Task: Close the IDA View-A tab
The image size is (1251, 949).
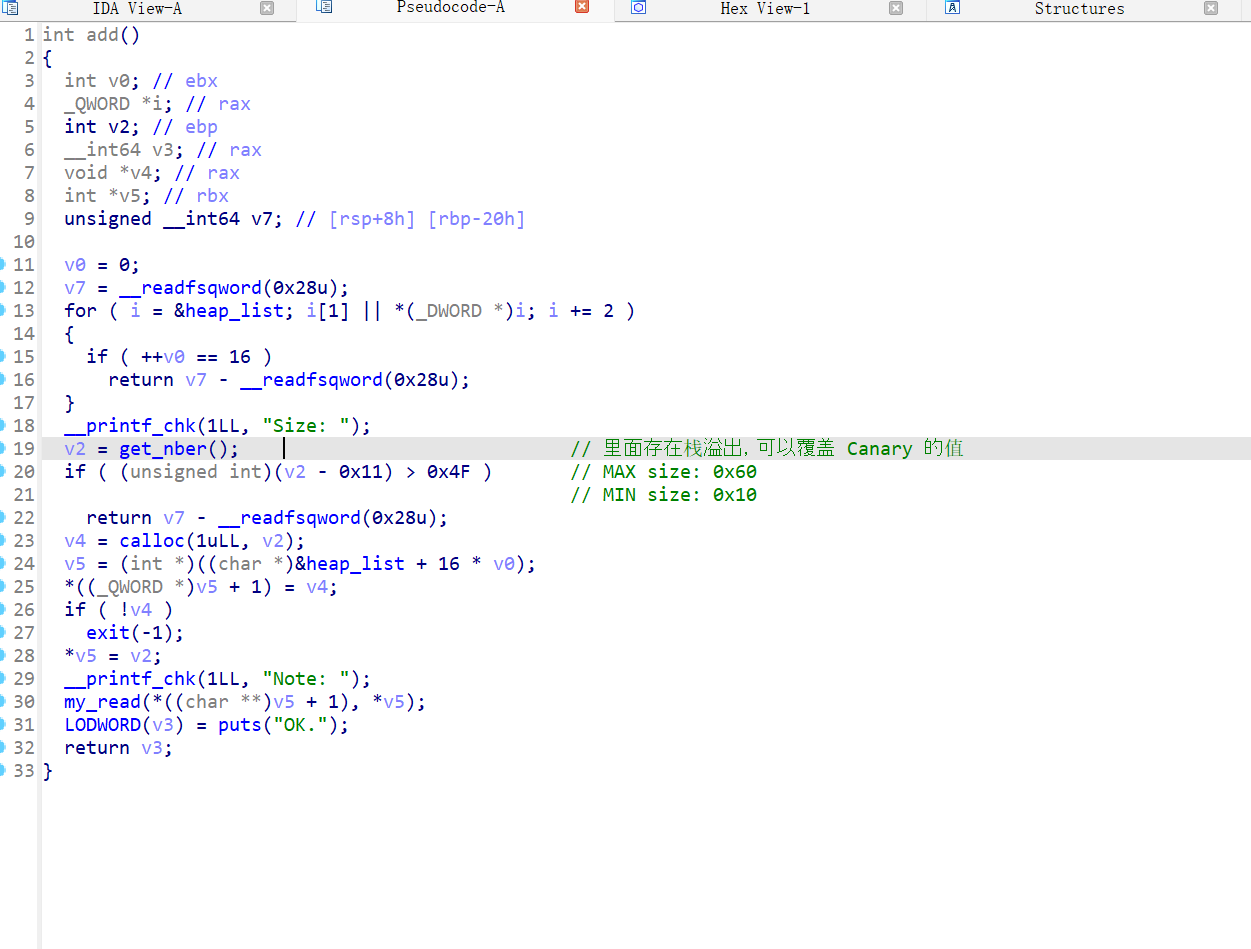Action: point(267,8)
